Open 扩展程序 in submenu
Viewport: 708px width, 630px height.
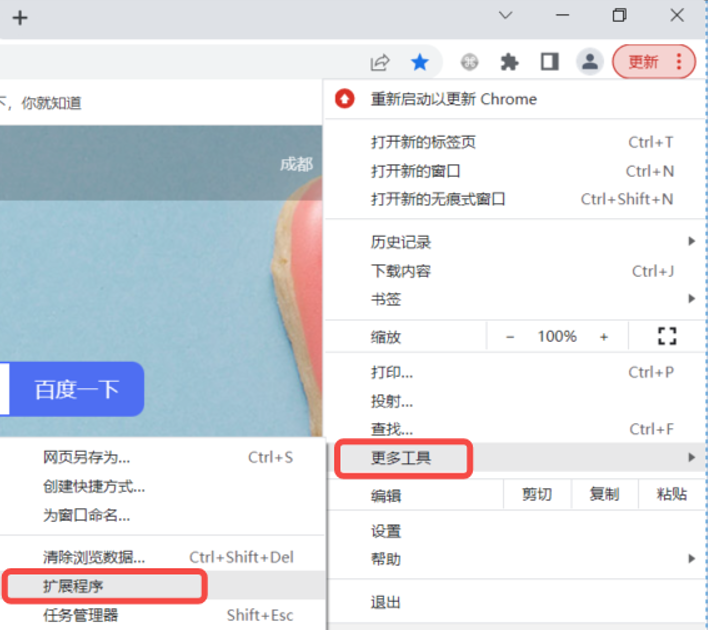[163, 586]
